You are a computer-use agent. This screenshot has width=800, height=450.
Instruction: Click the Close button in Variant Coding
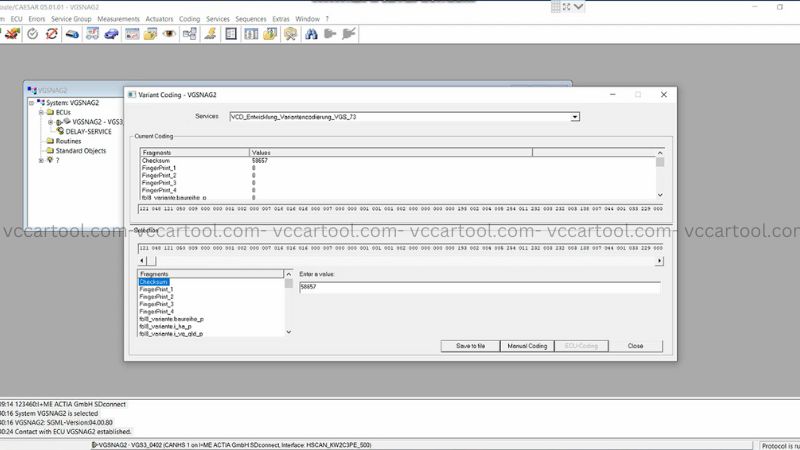[635, 346]
